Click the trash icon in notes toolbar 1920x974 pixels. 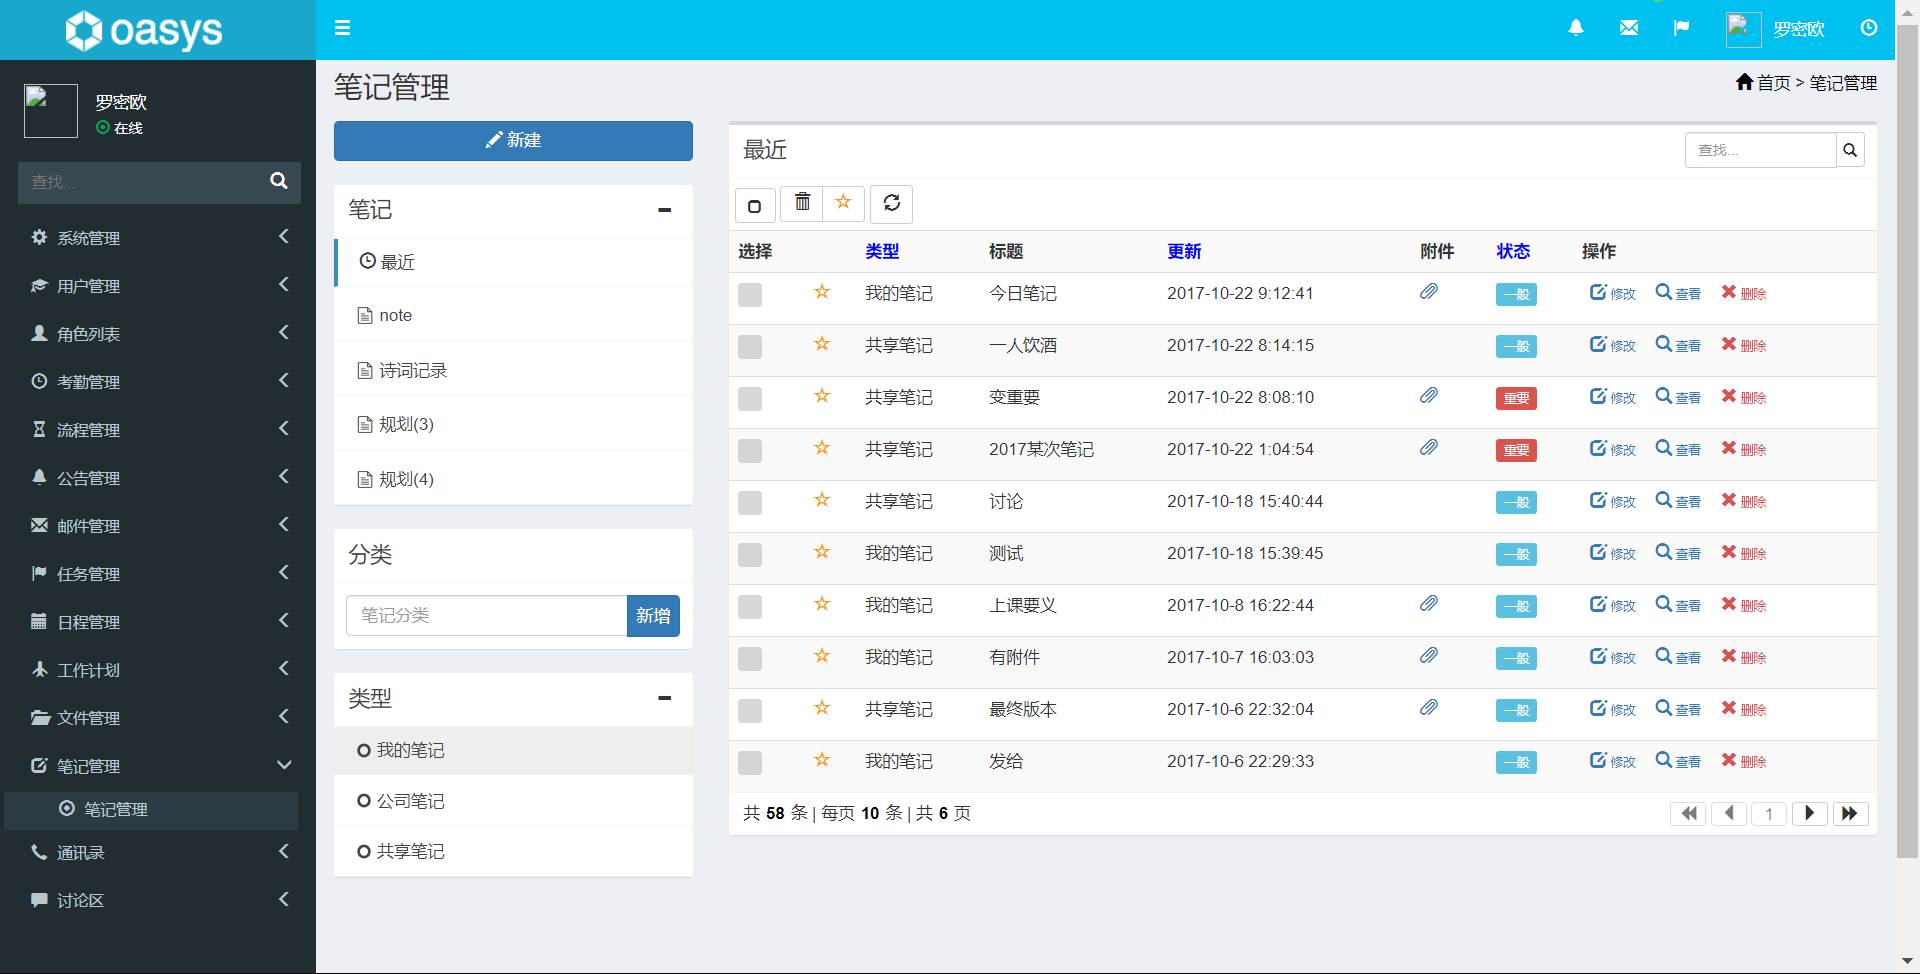(801, 203)
